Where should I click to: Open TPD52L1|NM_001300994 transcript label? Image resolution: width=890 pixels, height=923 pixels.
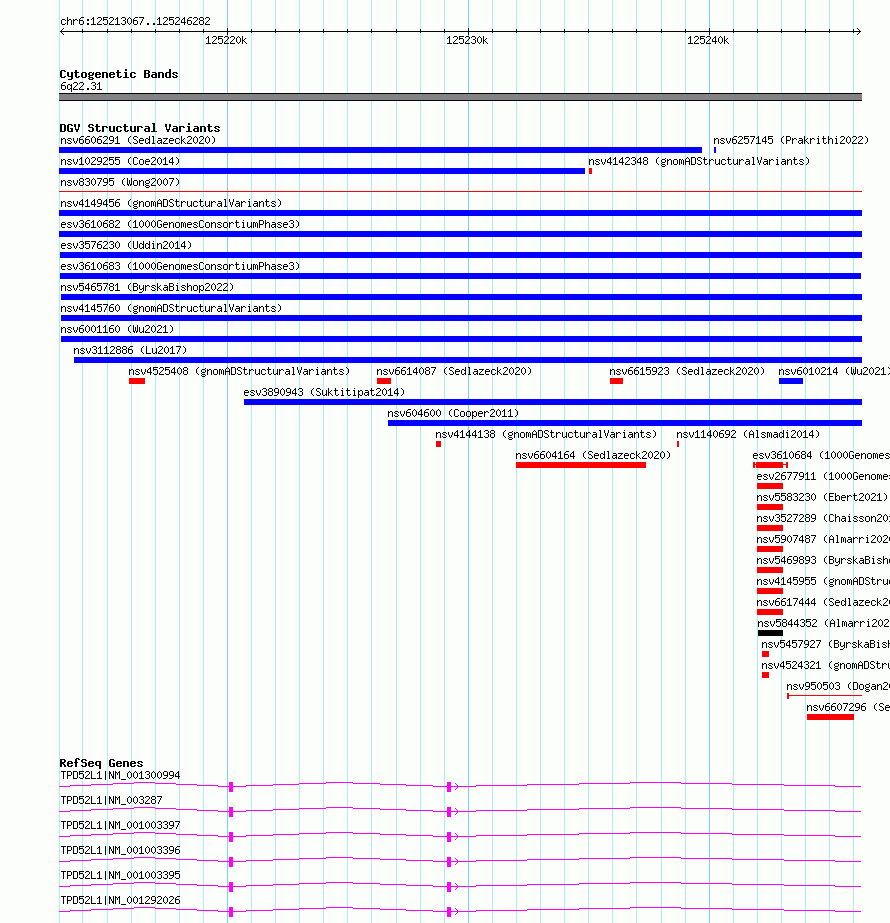(120, 775)
